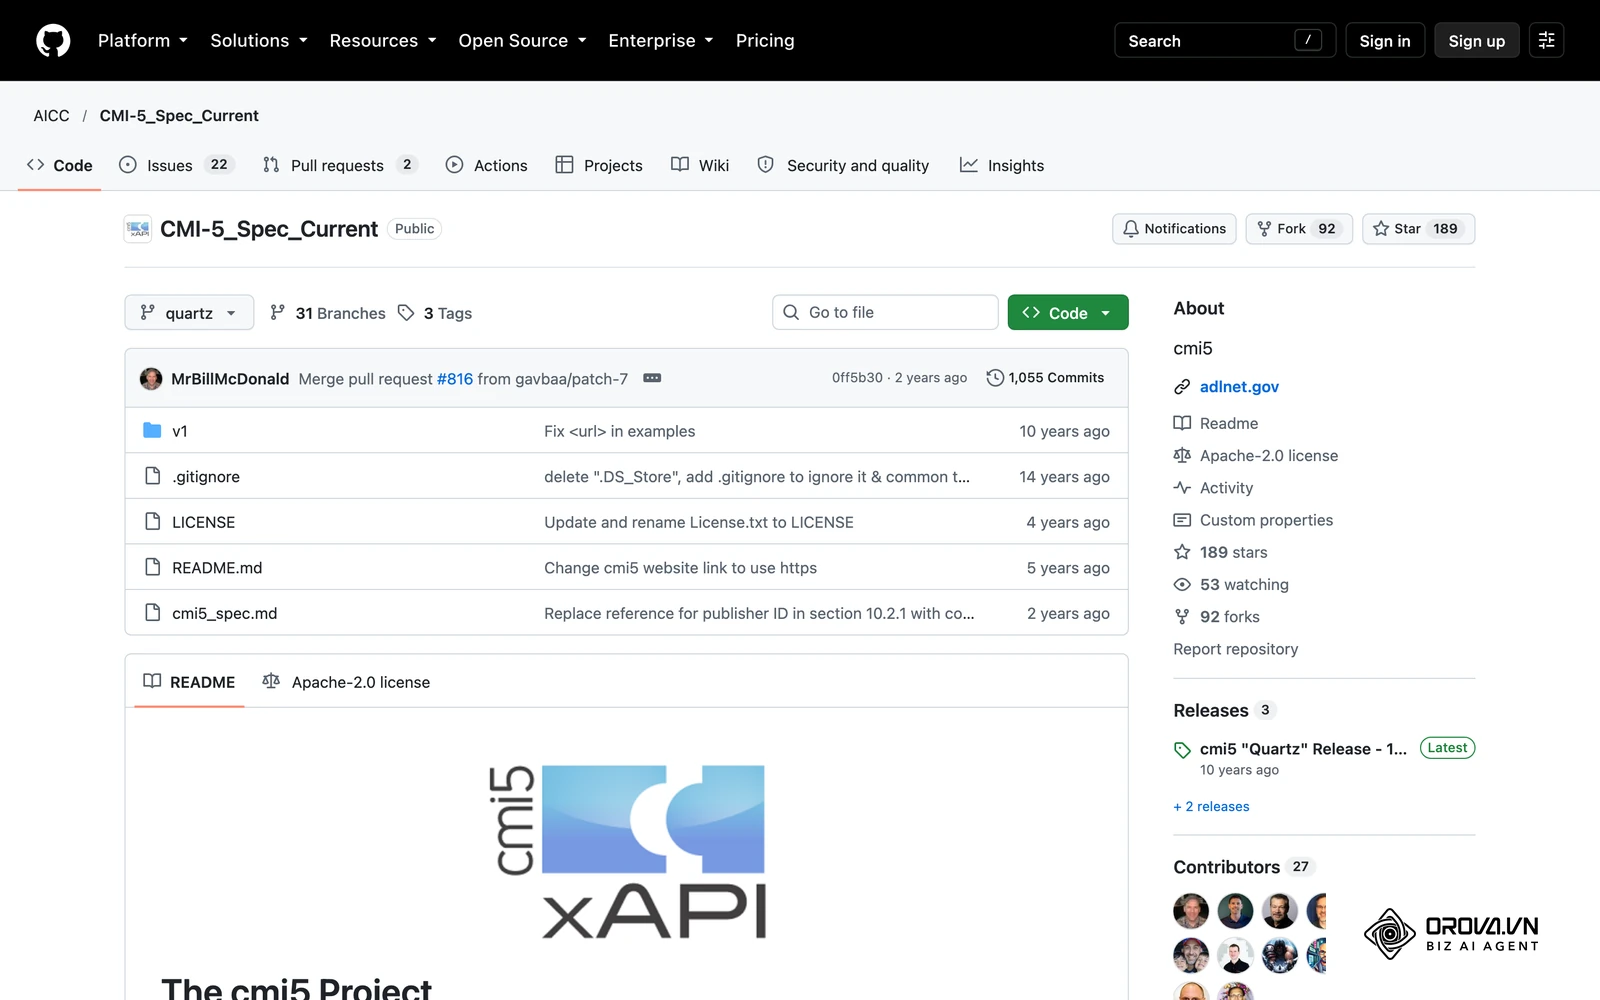The image size is (1600, 1000).
Task: Select the Insights tab
Action: click(x=1002, y=165)
